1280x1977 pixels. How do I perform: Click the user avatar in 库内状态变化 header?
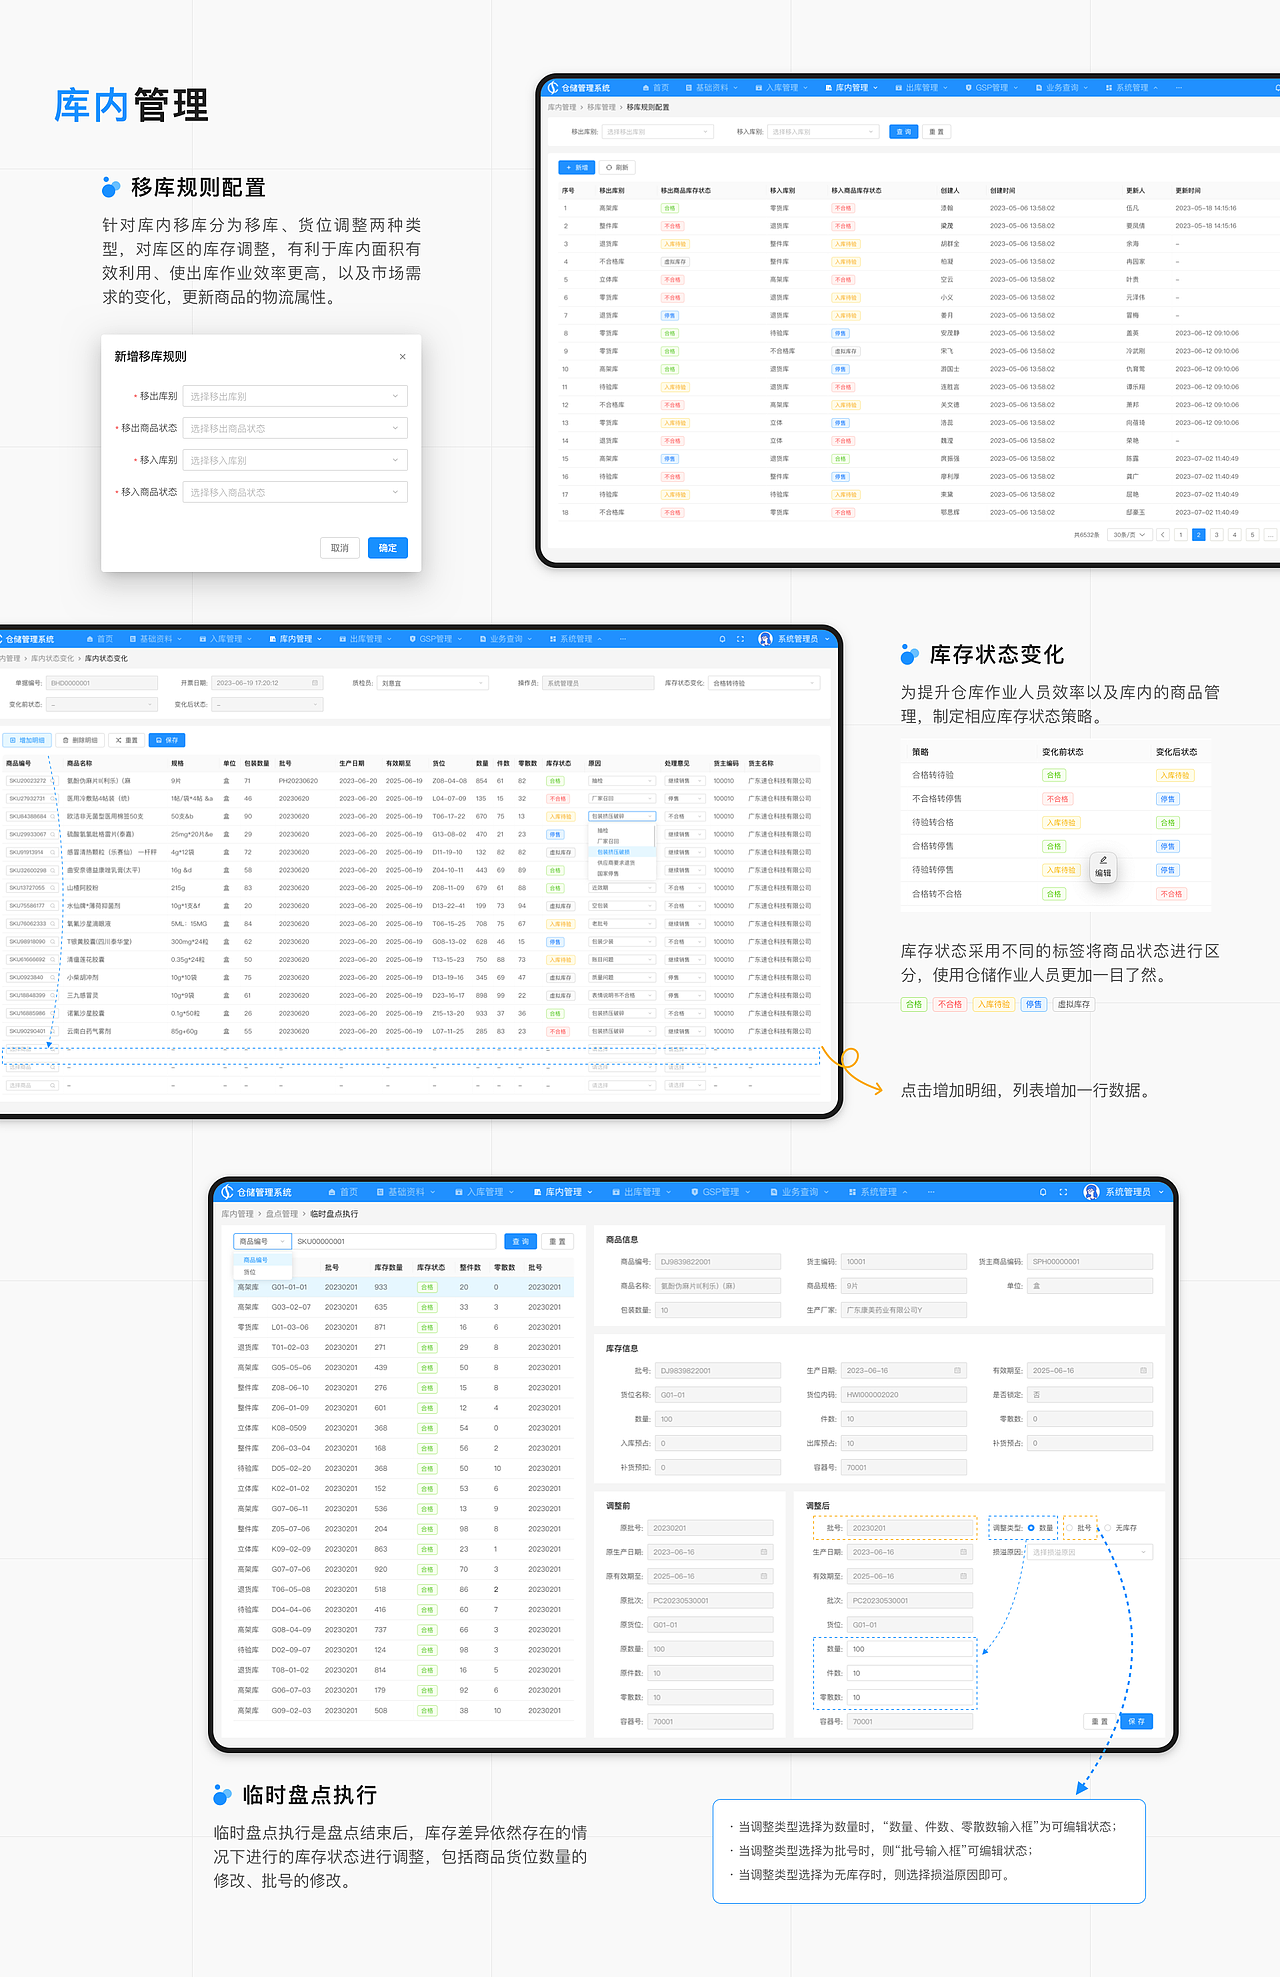[765, 639]
